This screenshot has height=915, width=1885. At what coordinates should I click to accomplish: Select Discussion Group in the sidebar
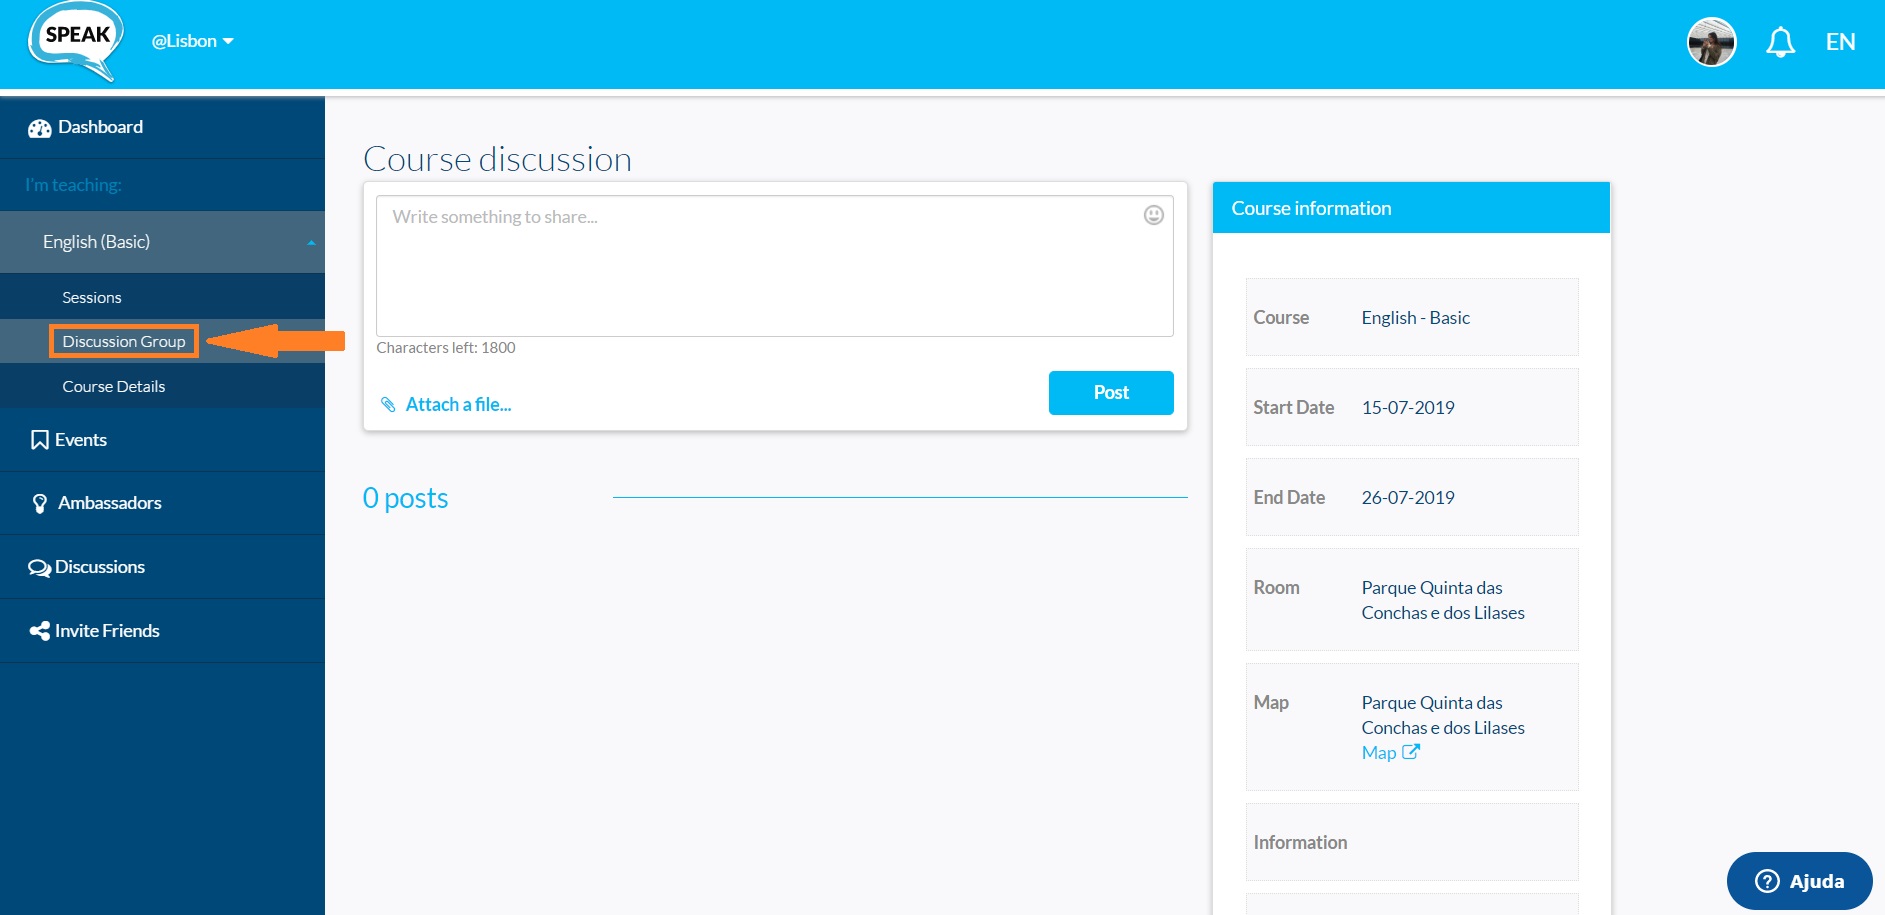[124, 341]
